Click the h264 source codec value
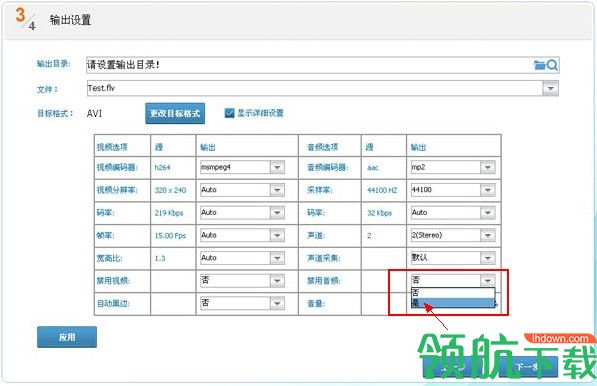The width and height of the screenshot is (597, 386). tap(162, 167)
